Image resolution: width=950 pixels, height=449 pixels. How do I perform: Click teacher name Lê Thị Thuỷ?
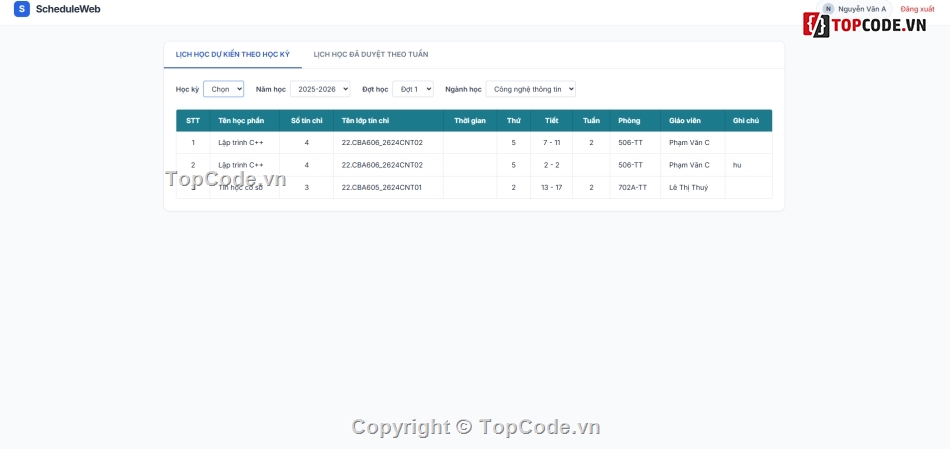[688, 187]
